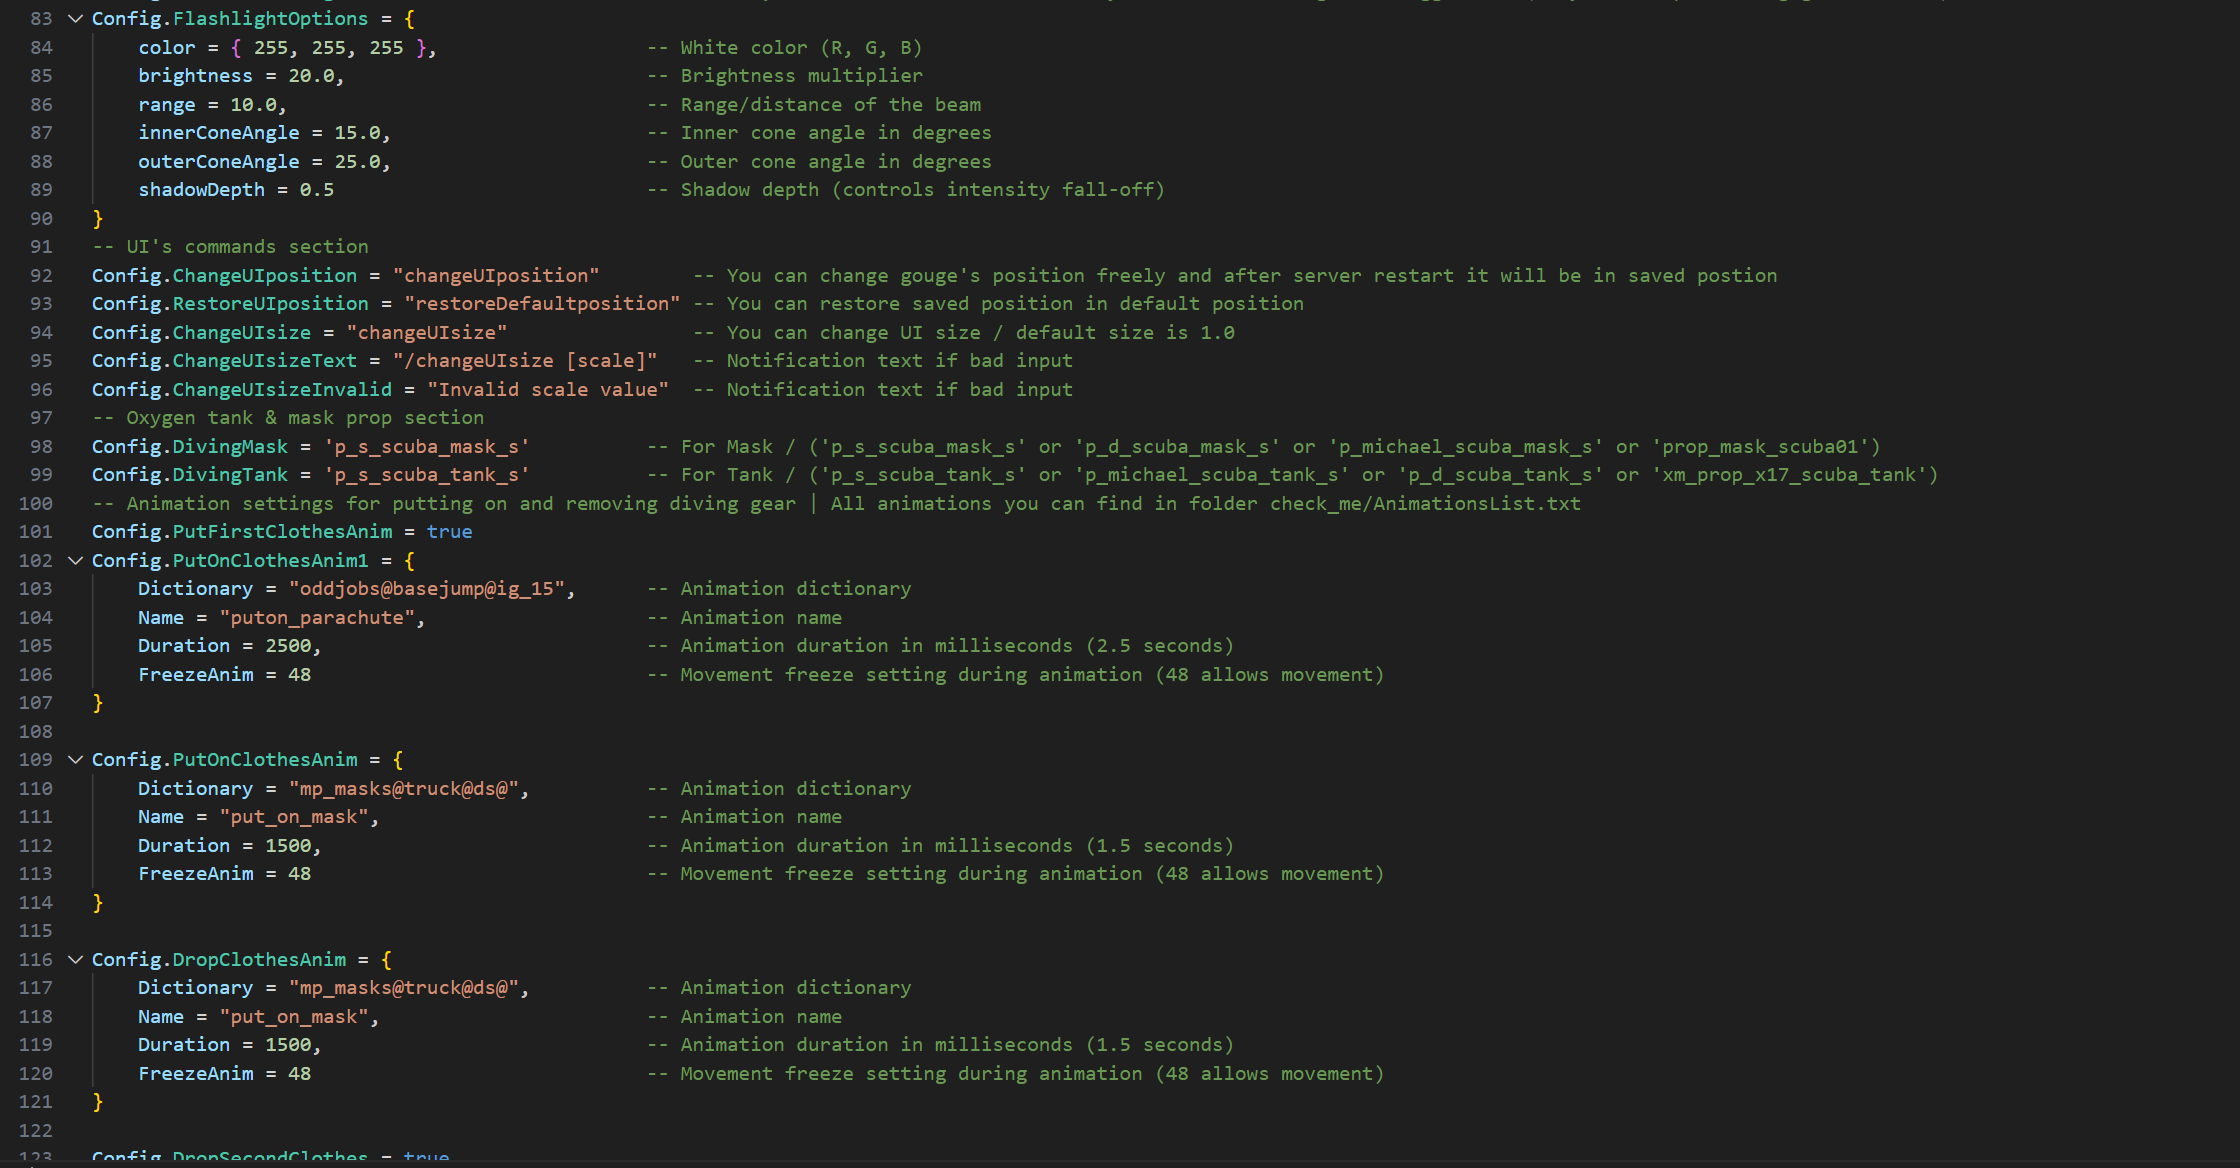Screen dimensions: 2240x1168
Task: Click the 'p_s_scuba_mask_s' DivingMask value
Action: click(426, 447)
